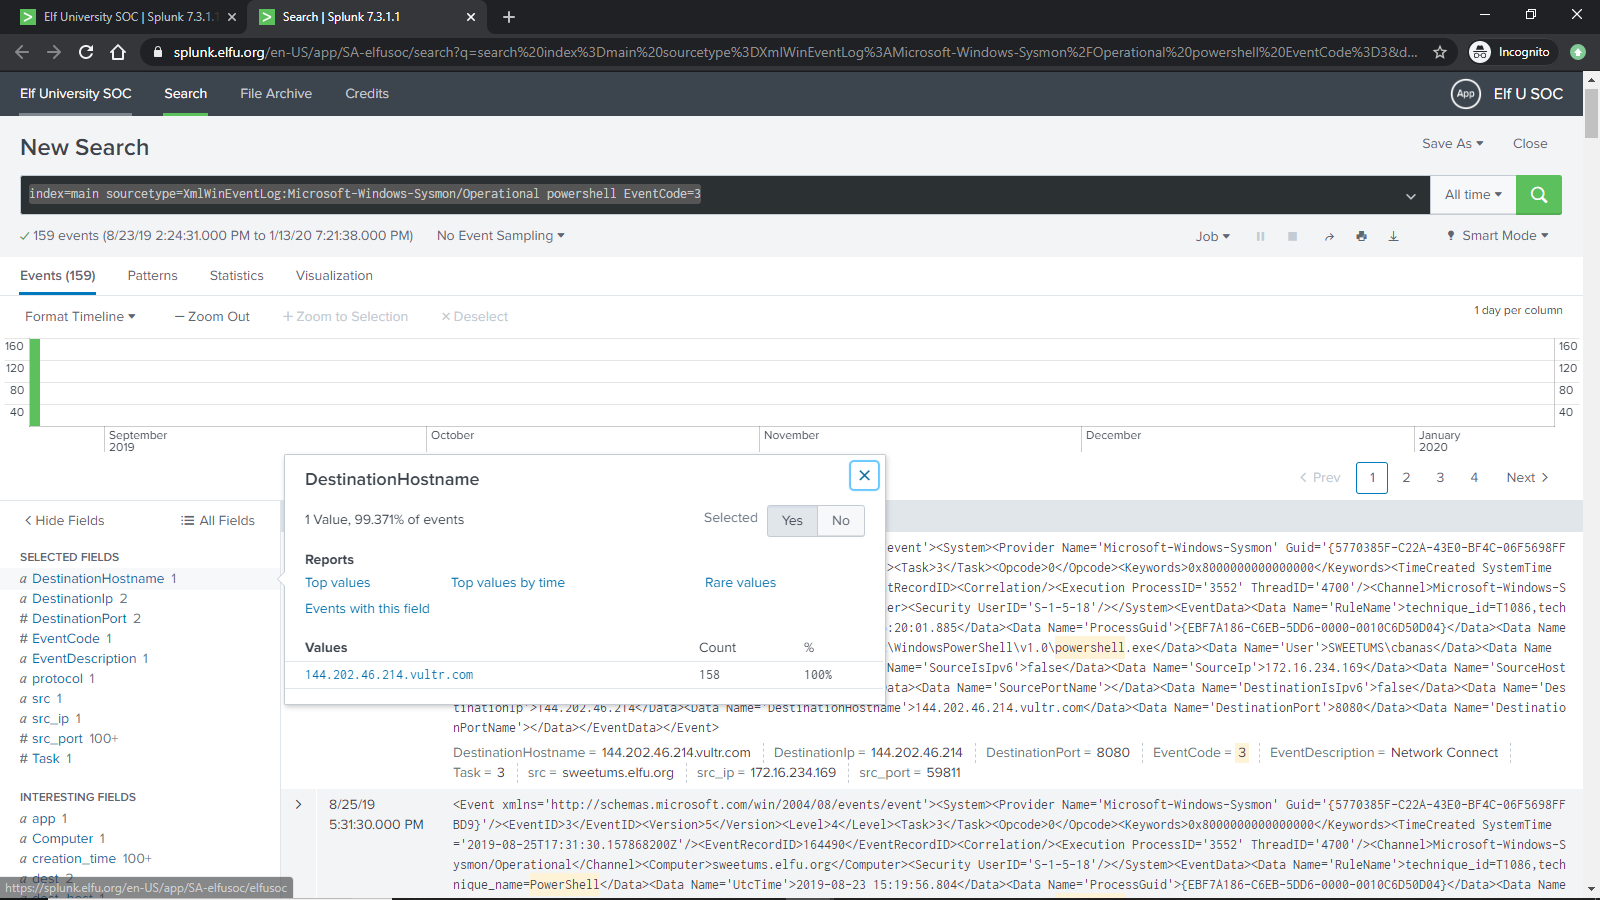
Task: Open the Job dropdown
Action: 1213,237
